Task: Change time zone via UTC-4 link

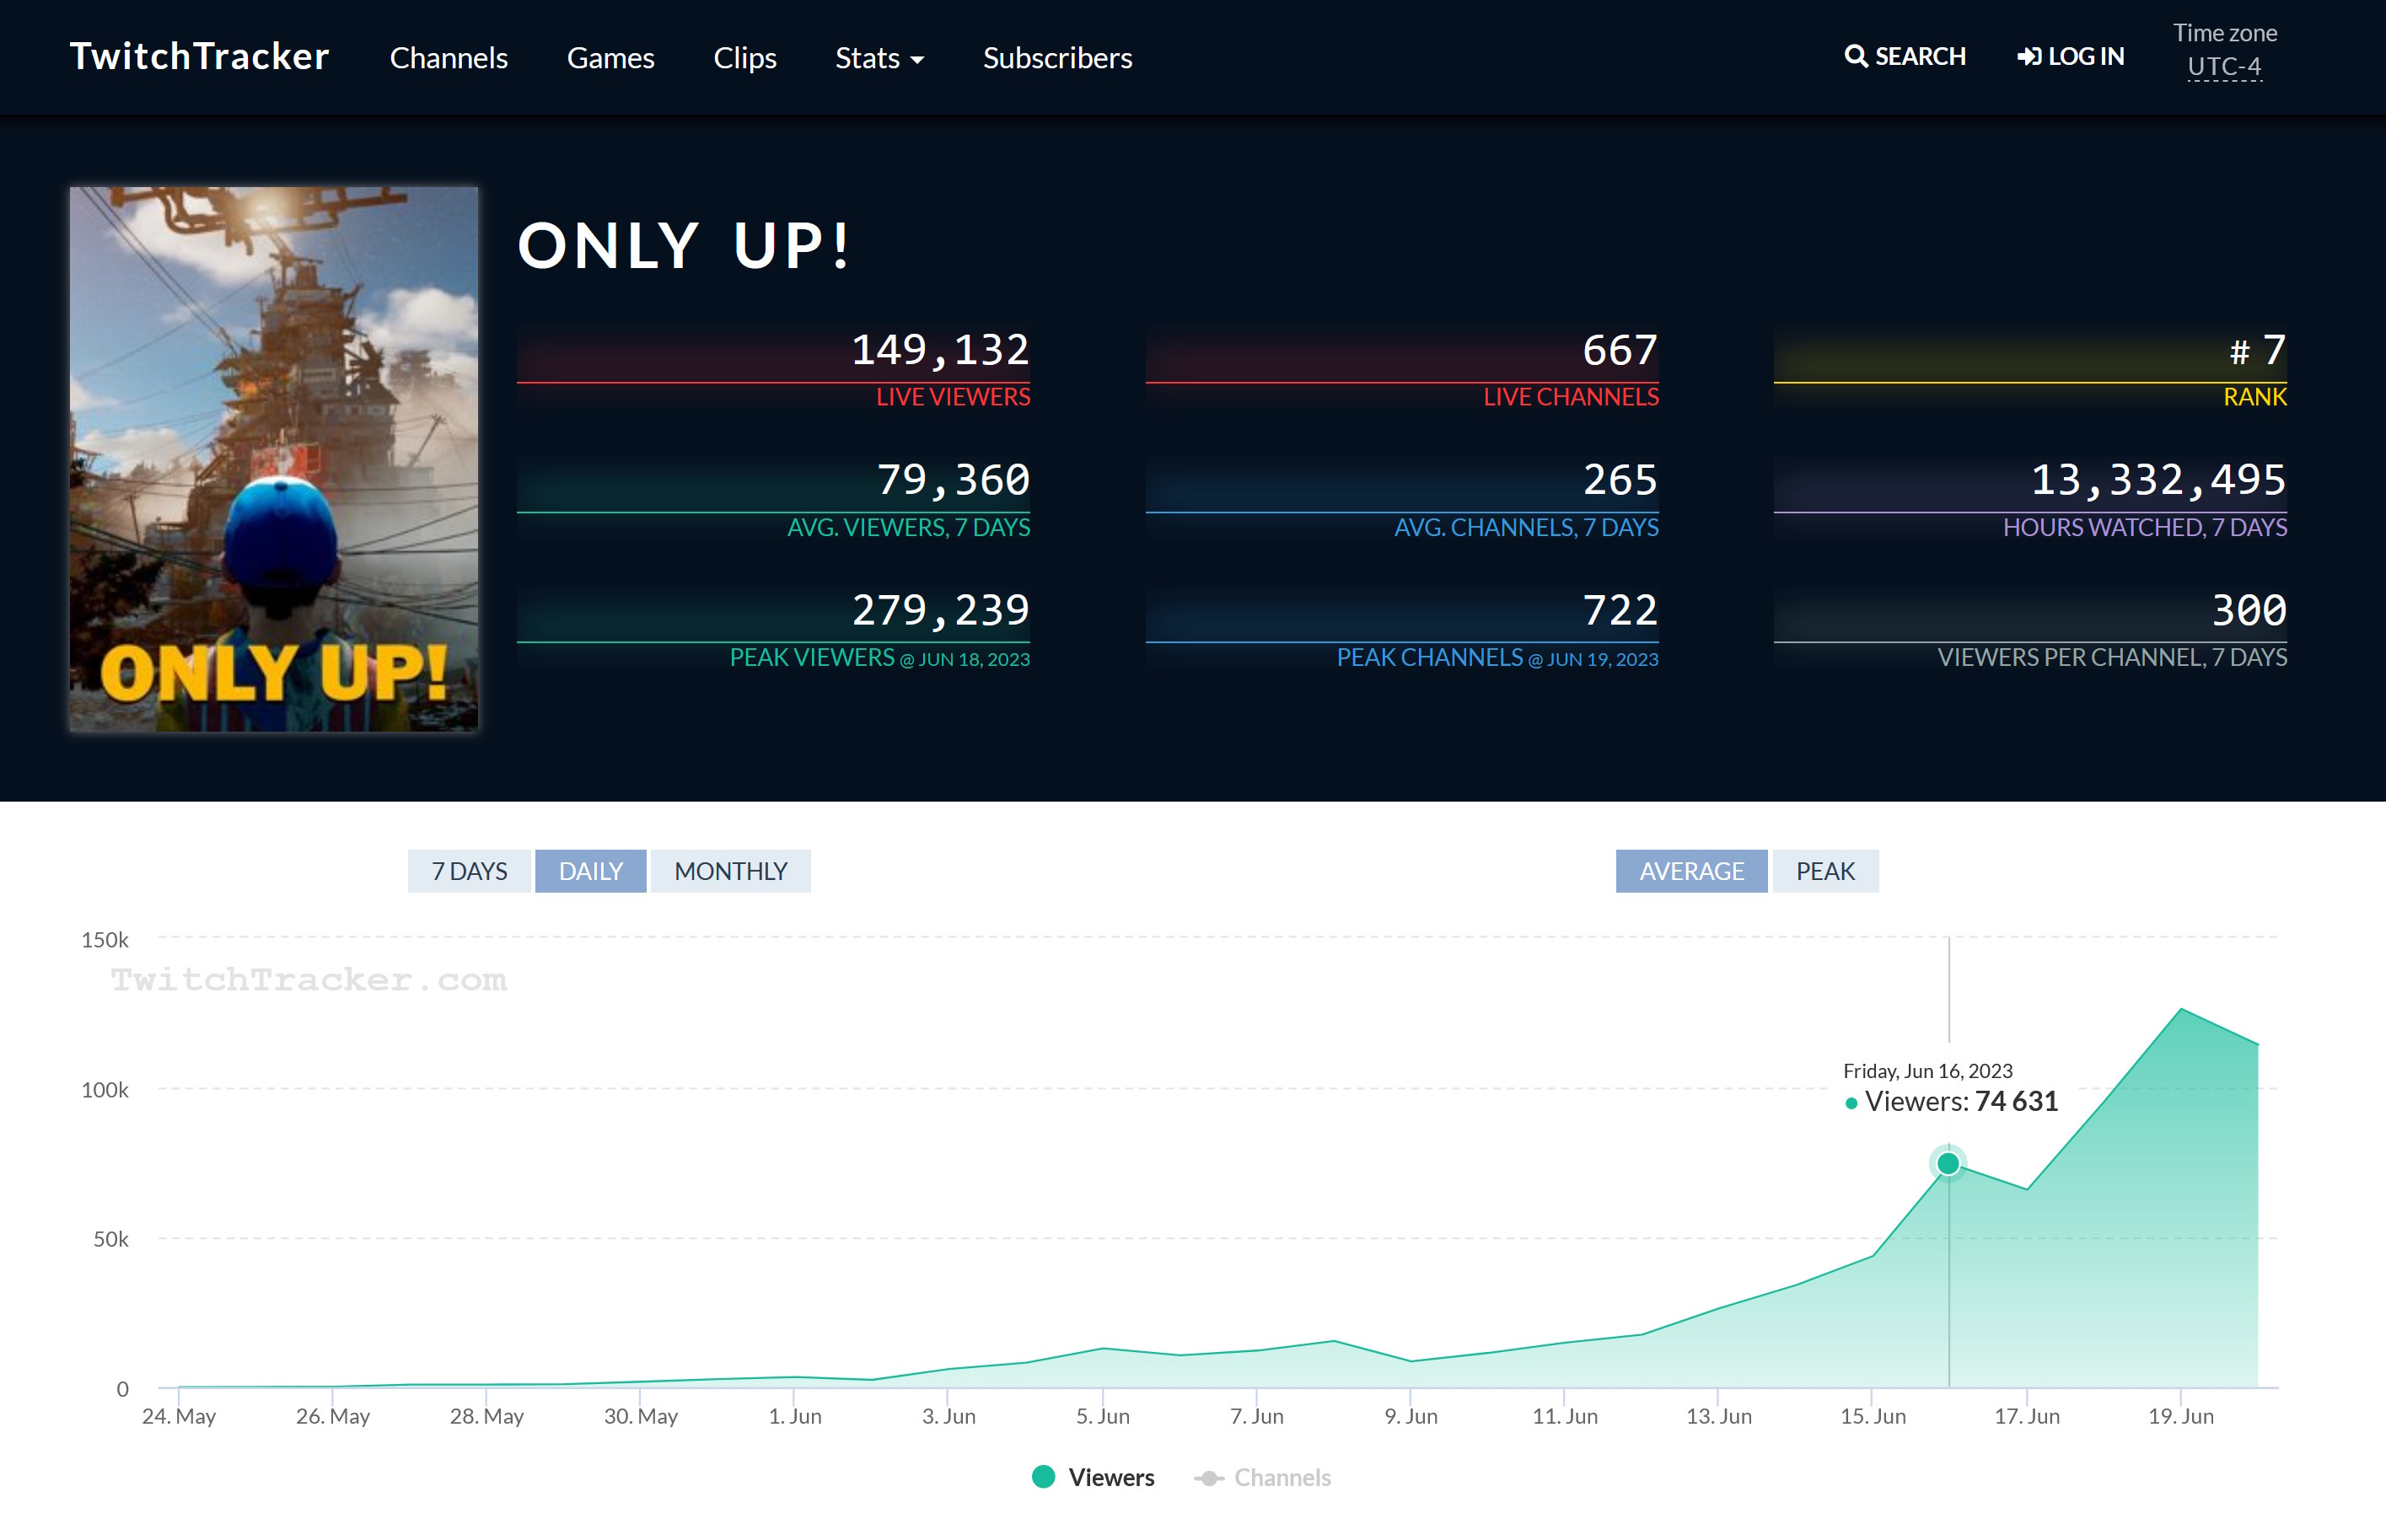Action: click(2224, 67)
